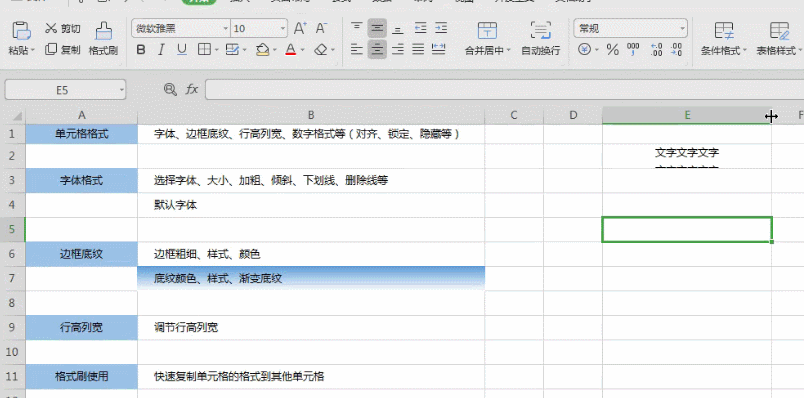Image resolution: width=804 pixels, height=398 pixels.
Task: Click the Conditional Formatting (条件格式) icon
Action: click(x=724, y=31)
